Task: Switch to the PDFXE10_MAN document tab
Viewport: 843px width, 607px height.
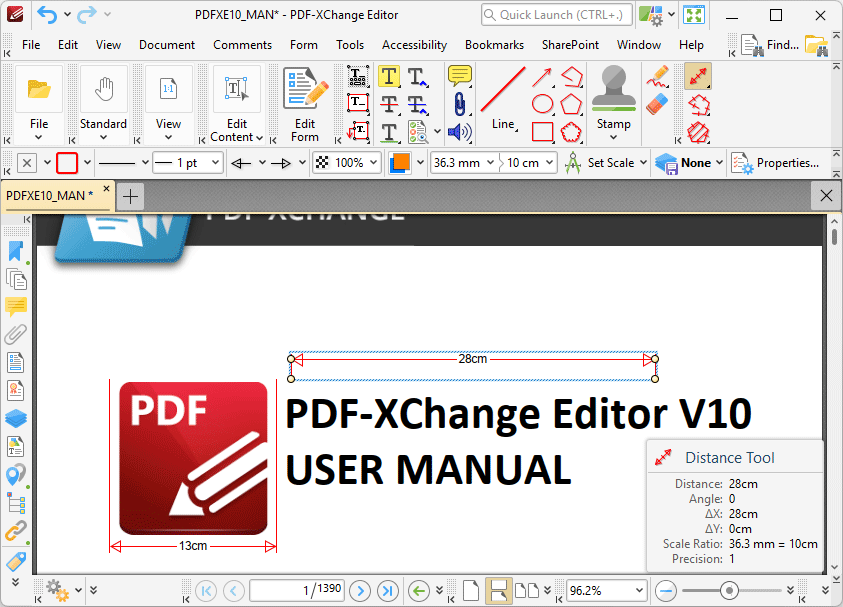Action: pos(49,196)
